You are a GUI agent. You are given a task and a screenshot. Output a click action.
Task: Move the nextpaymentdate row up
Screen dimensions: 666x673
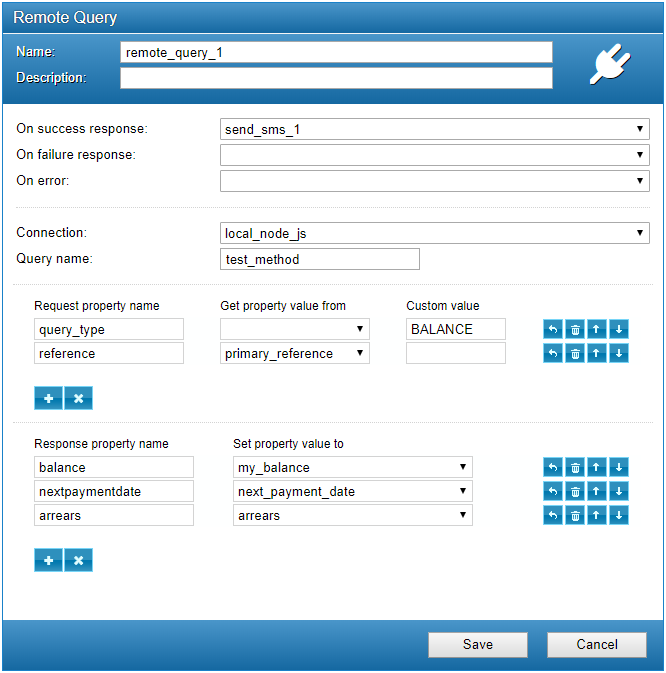596,491
